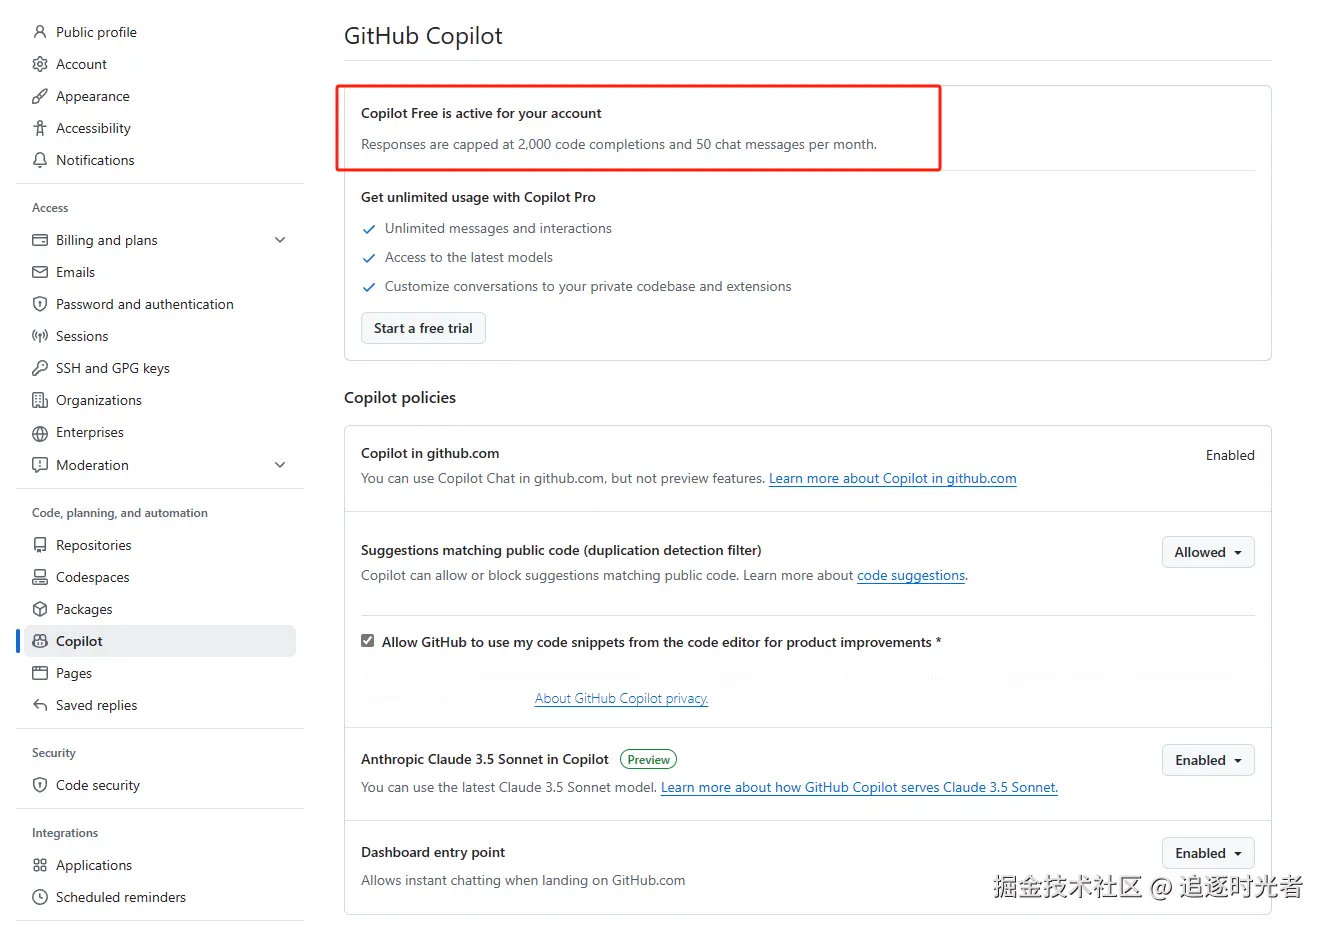Viewport: 1329px width, 926px height.
Task: Open the Repositories settings page
Action: click(93, 545)
